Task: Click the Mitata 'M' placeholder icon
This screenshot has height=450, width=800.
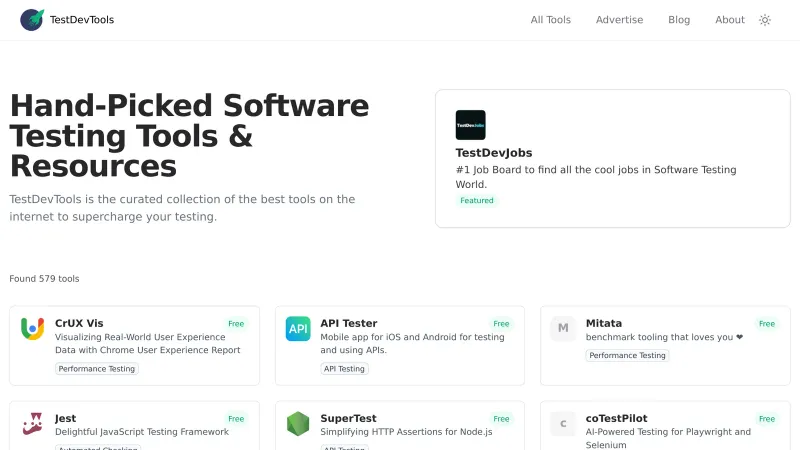Action: 563,328
